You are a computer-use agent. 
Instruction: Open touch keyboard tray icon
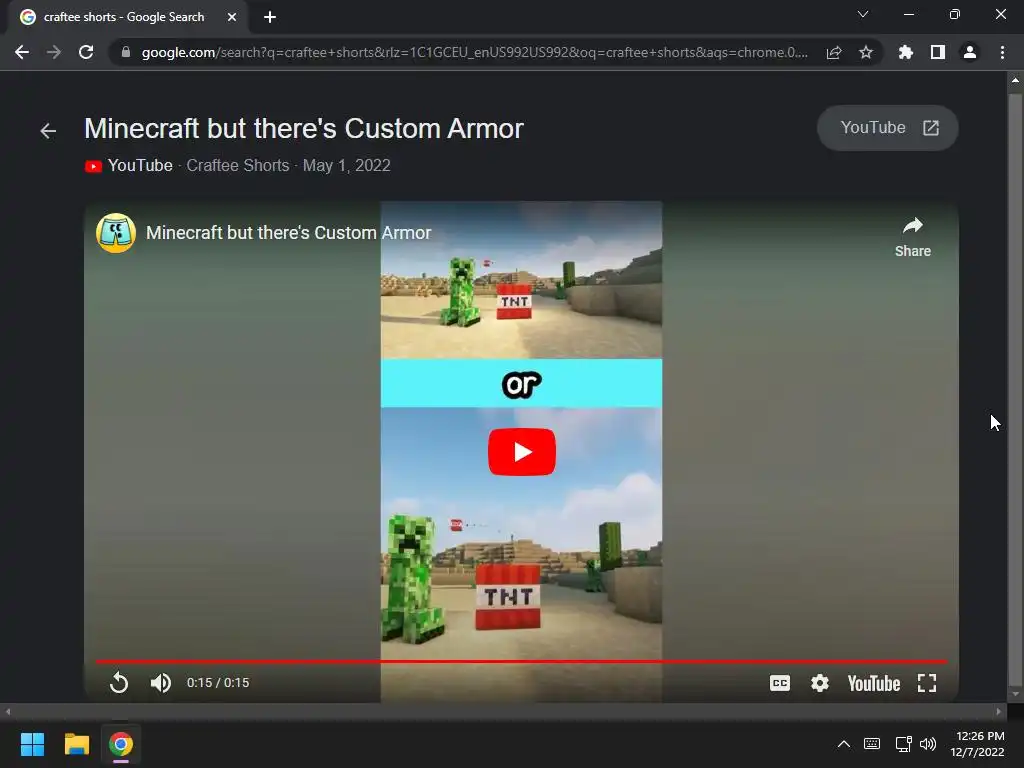[872, 744]
